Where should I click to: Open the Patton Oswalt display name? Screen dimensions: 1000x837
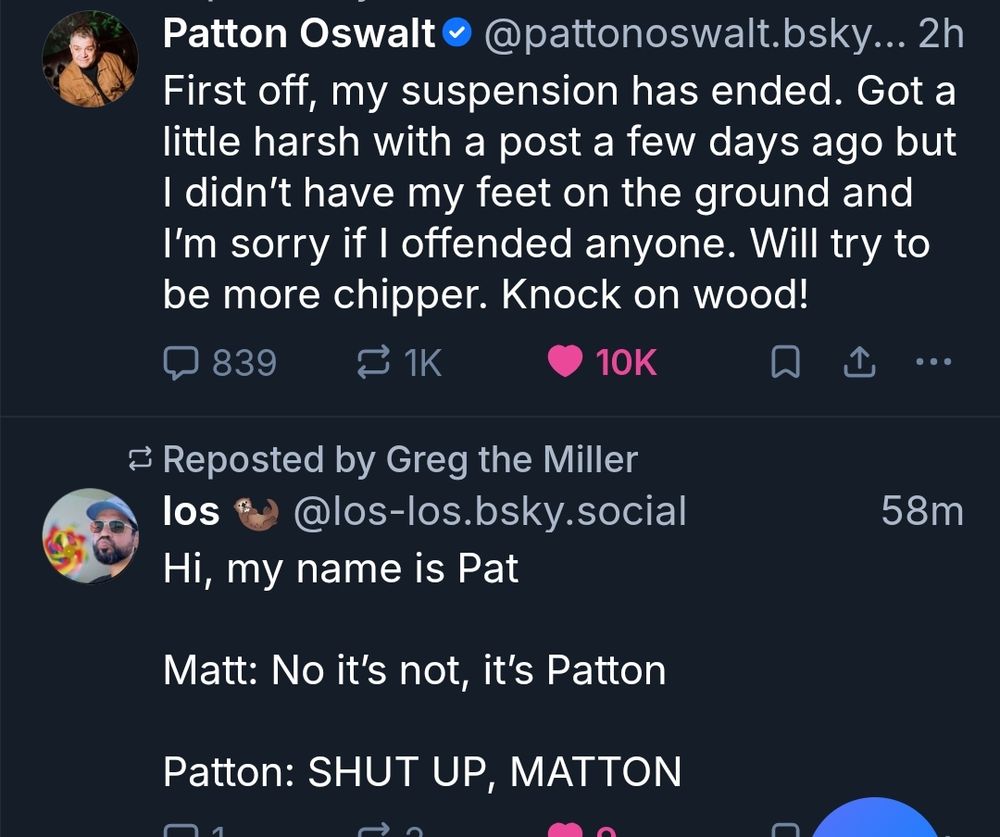tap(299, 35)
